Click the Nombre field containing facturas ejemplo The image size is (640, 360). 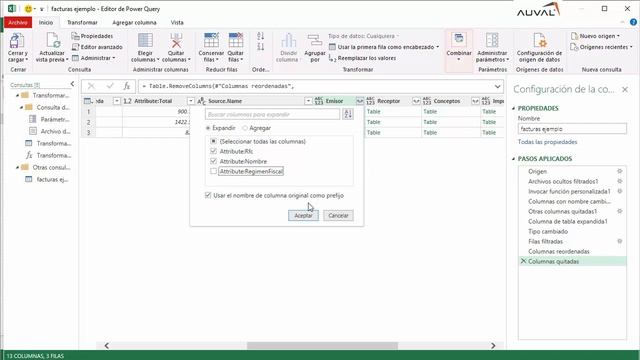point(572,129)
